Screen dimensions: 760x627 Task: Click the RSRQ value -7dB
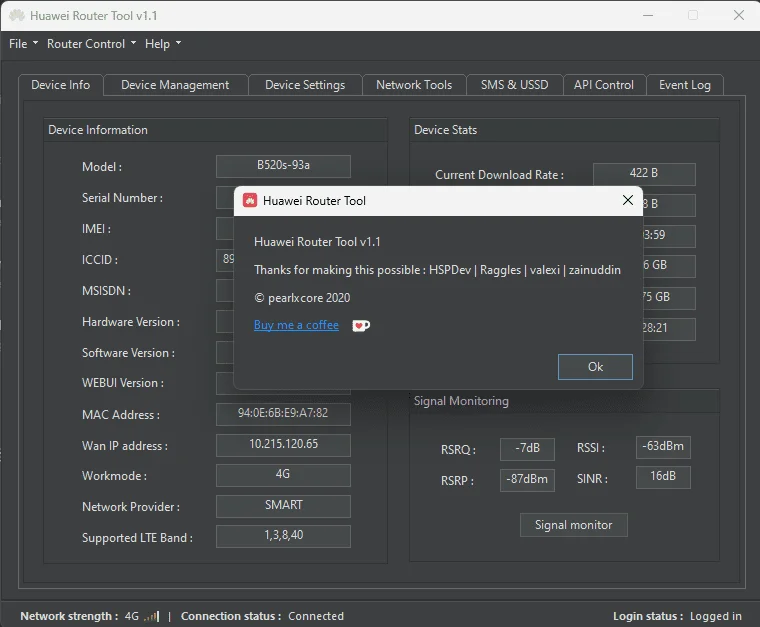click(x=527, y=448)
